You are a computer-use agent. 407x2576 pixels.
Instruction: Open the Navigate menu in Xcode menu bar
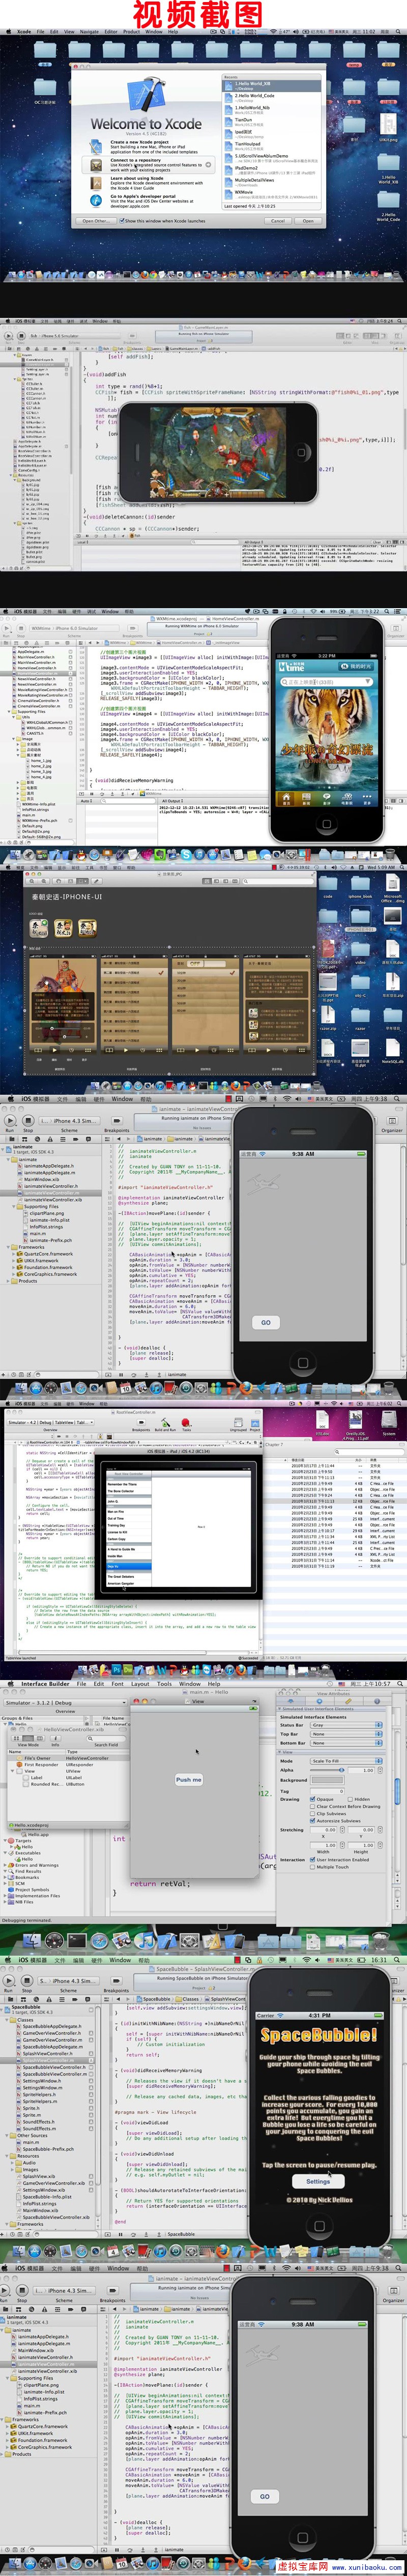click(x=89, y=31)
